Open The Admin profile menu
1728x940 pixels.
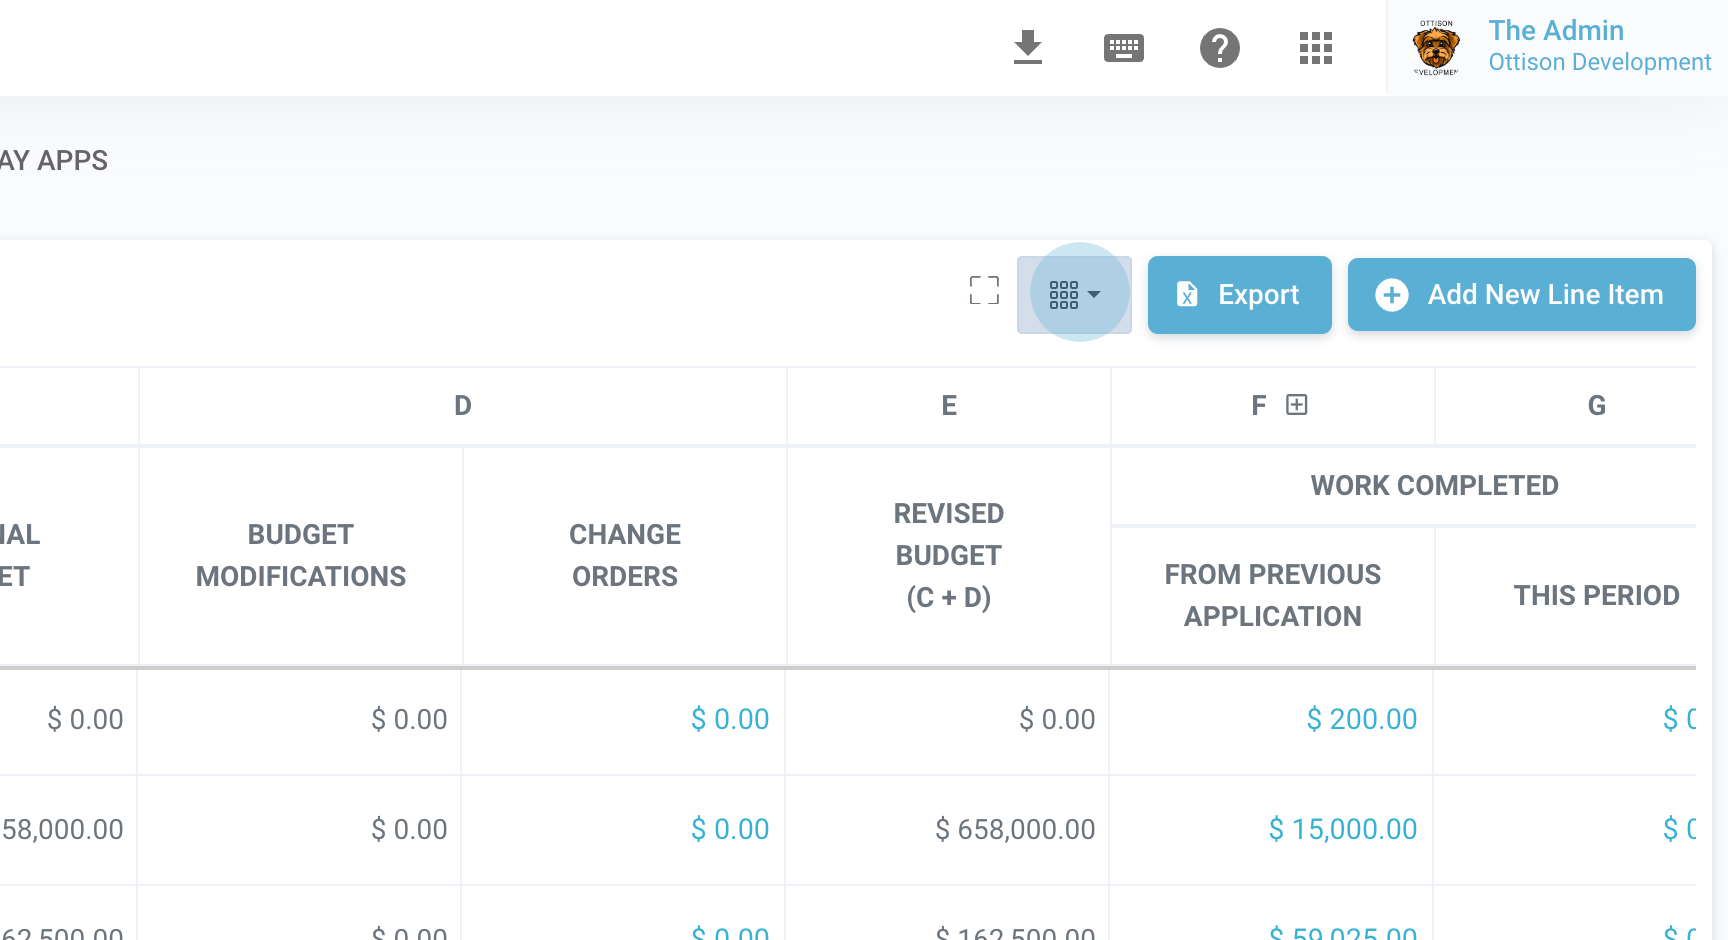click(x=1555, y=30)
